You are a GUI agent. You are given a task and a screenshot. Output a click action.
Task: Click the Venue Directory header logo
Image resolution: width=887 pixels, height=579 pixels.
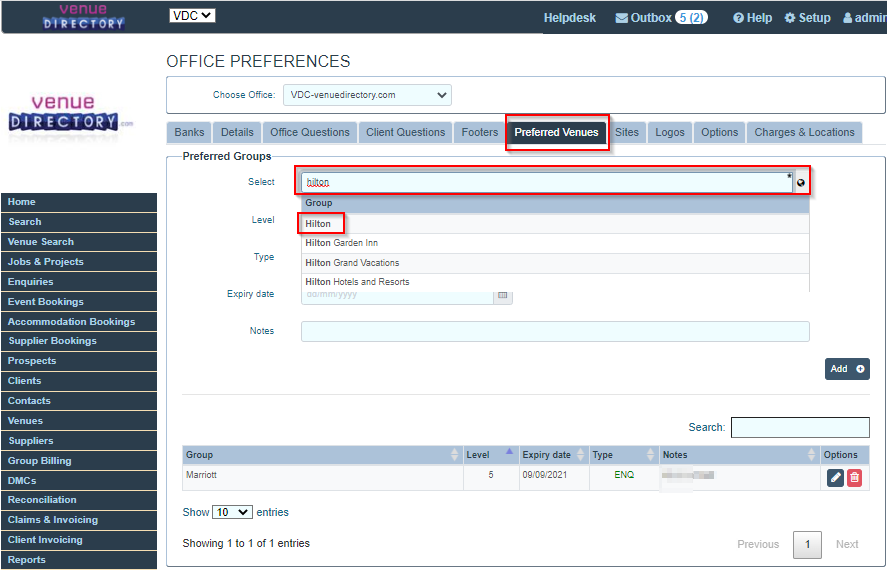point(83,16)
